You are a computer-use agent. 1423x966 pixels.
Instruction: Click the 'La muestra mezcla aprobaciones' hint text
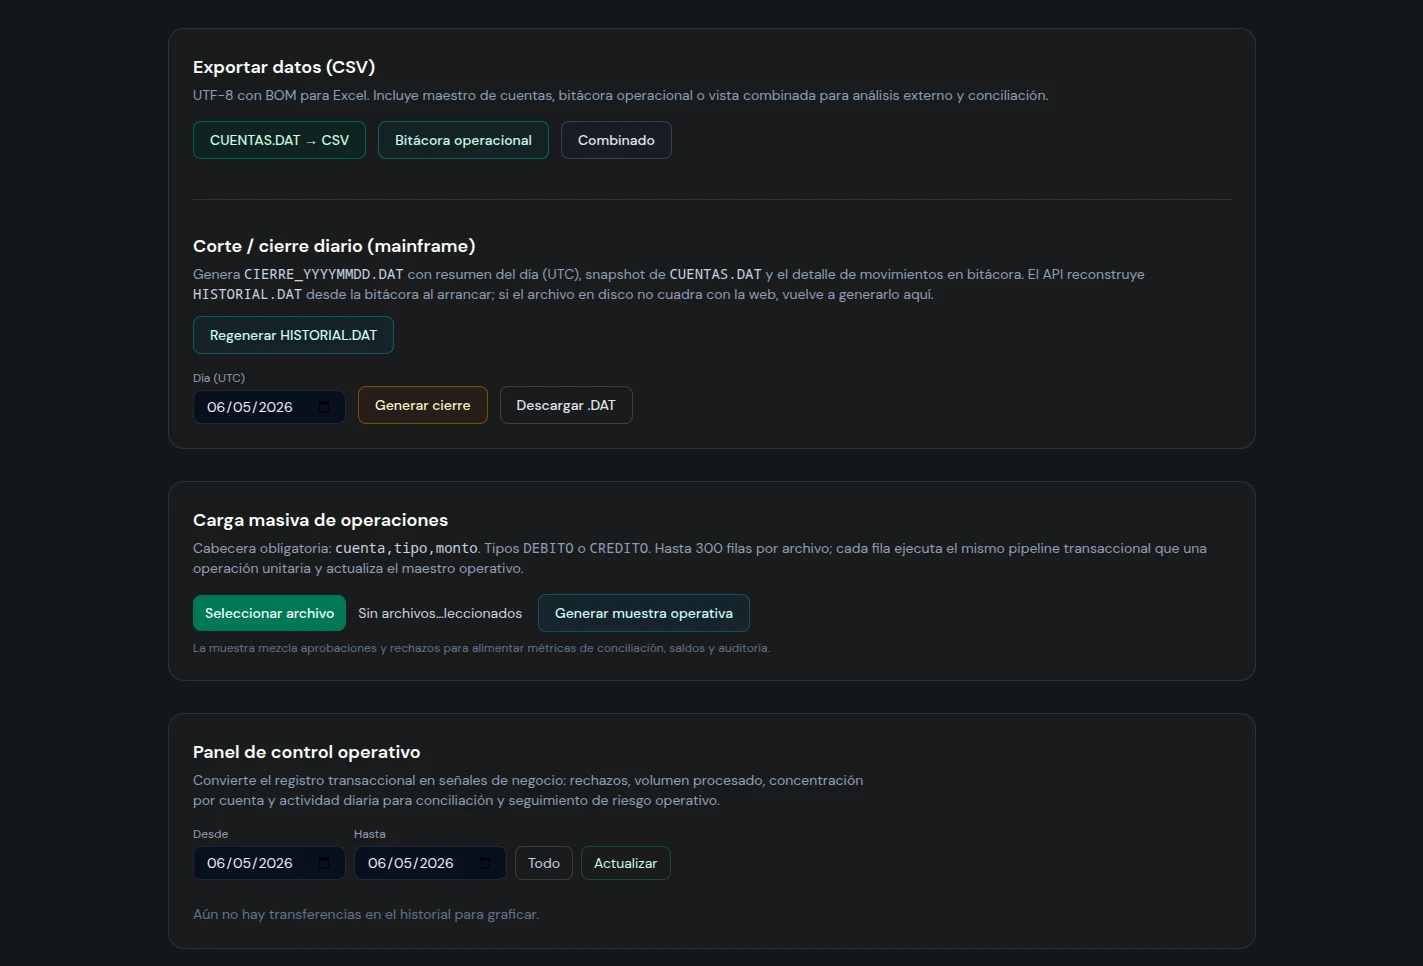481,648
